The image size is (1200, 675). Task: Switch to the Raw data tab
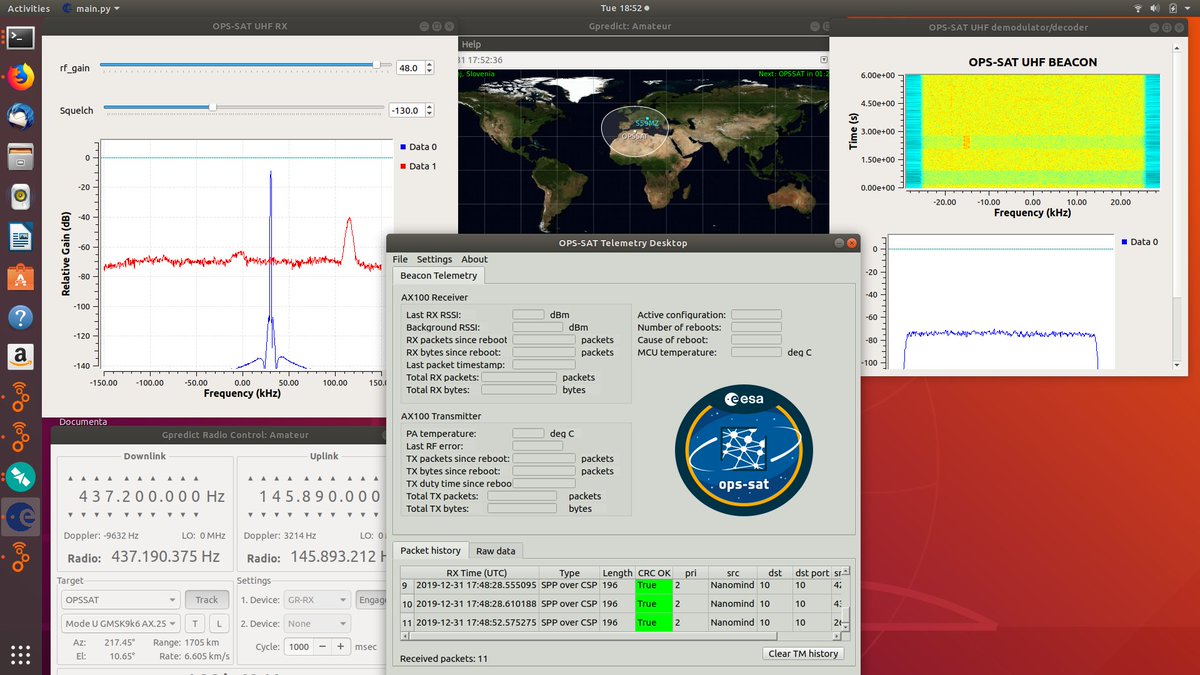click(496, 550)
